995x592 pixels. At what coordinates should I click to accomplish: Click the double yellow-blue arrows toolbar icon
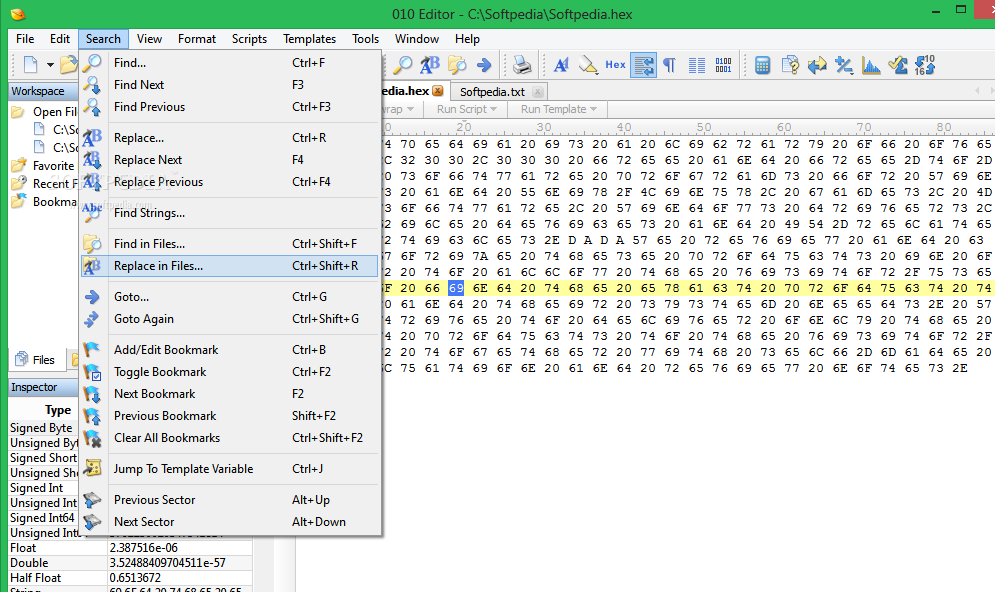coord(817,65)
